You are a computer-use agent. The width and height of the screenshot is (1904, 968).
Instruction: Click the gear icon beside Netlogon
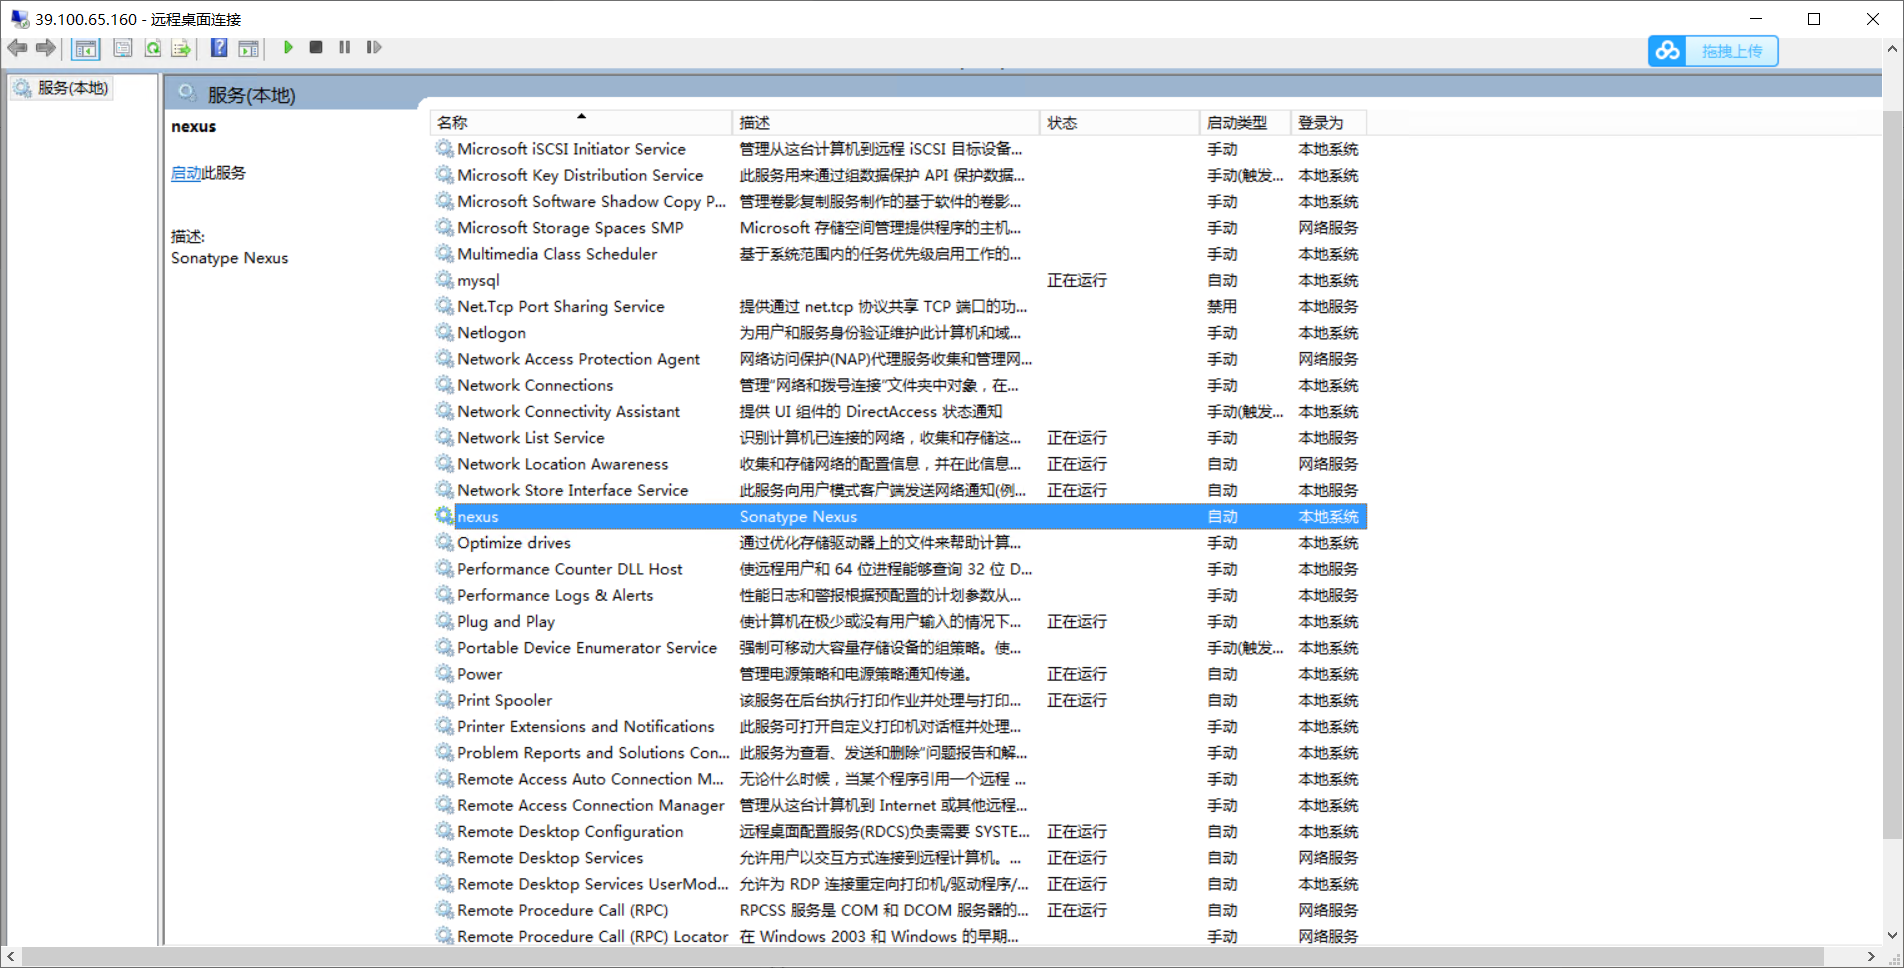444,332
